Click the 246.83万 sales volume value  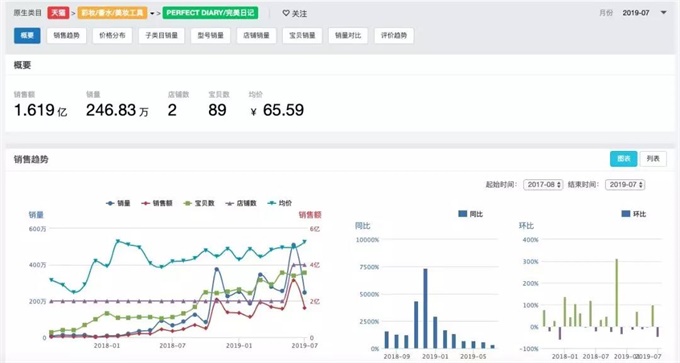coord(117,110)
